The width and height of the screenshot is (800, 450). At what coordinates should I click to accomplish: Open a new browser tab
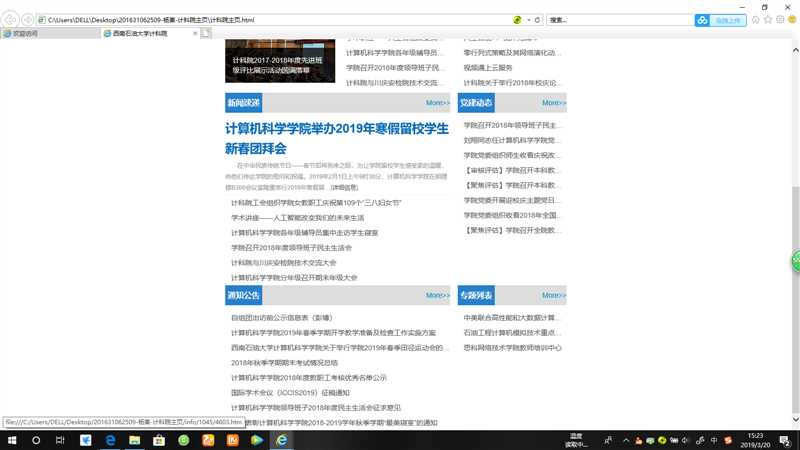(x=205, y=33)
